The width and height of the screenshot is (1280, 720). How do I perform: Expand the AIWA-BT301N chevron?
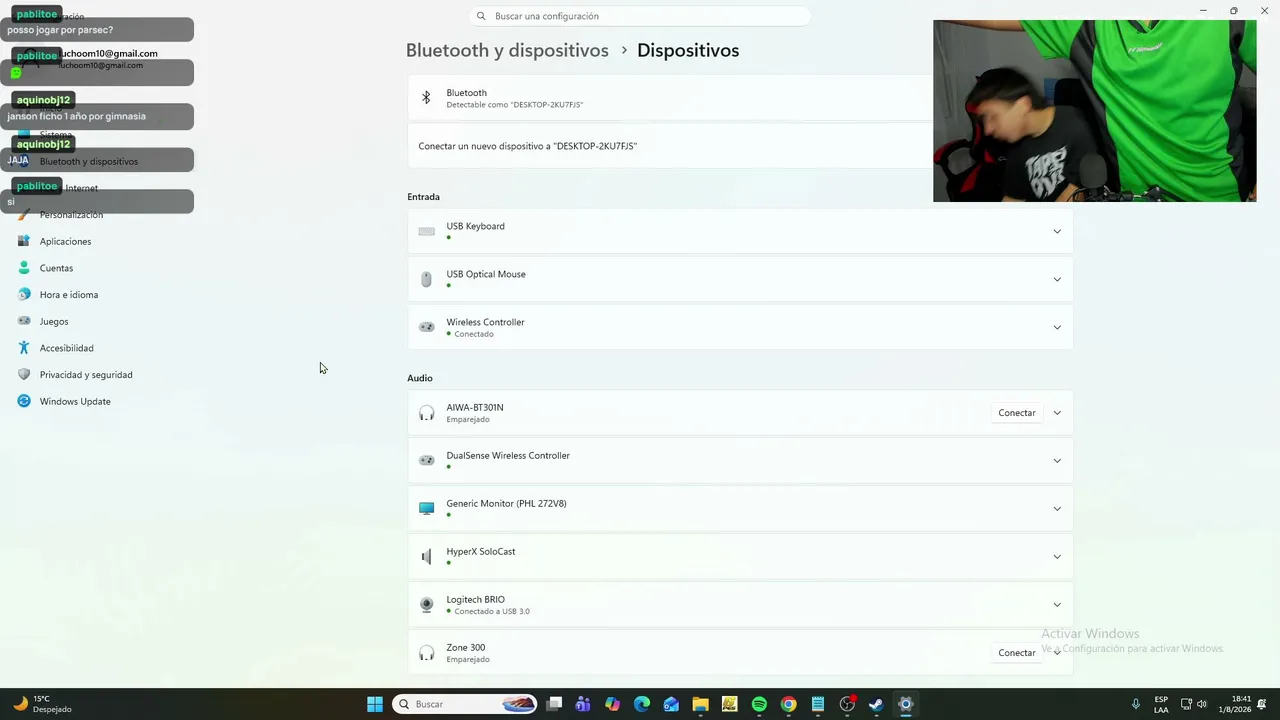click(1057, 413)
